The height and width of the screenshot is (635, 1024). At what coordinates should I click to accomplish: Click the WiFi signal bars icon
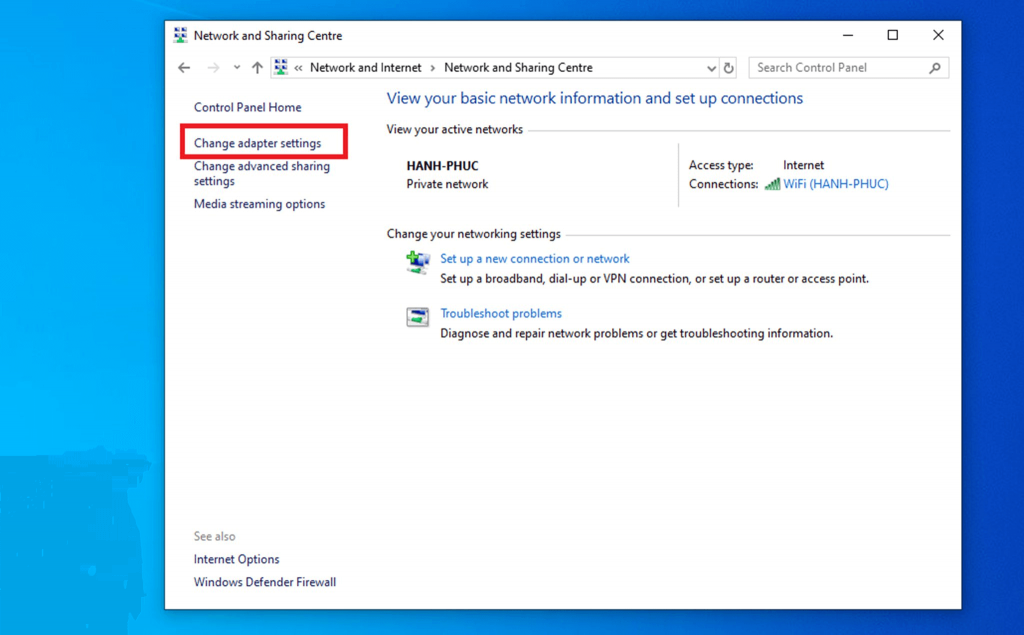tap(773, 184)
